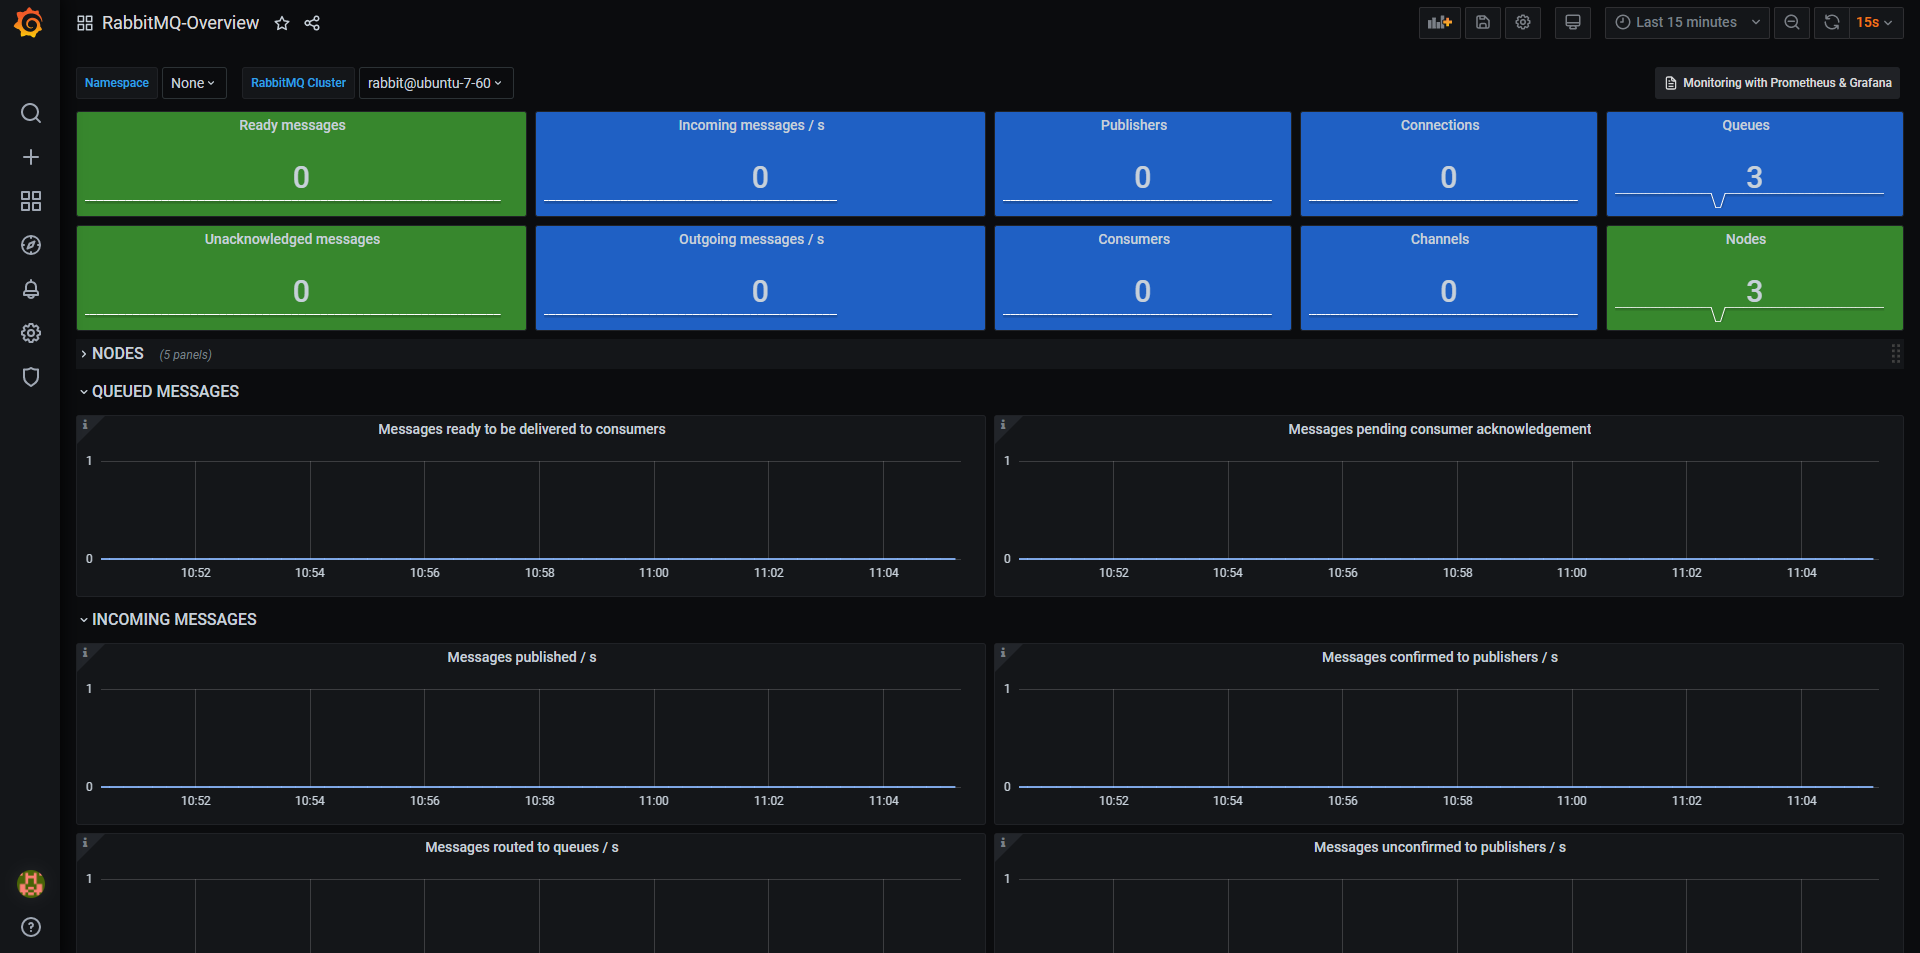Open Server Admin shield icon
Viewport: 1920px width, 953px height.
coord(31,377)
